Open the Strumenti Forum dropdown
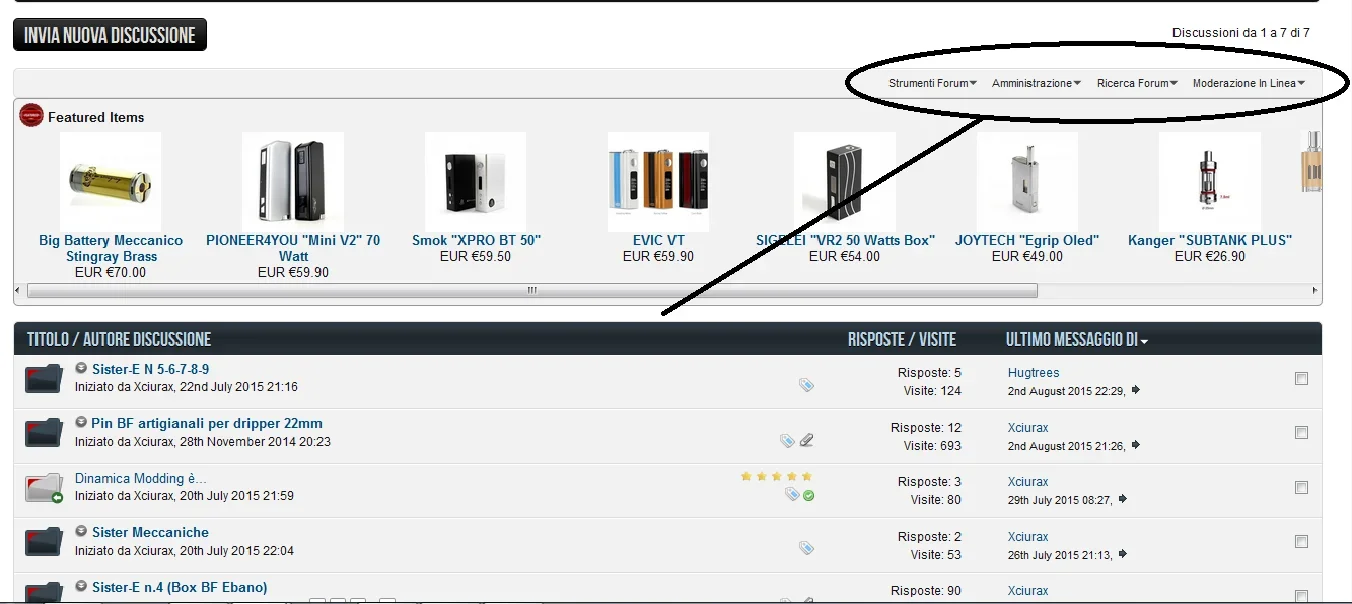 click(933, 83)
